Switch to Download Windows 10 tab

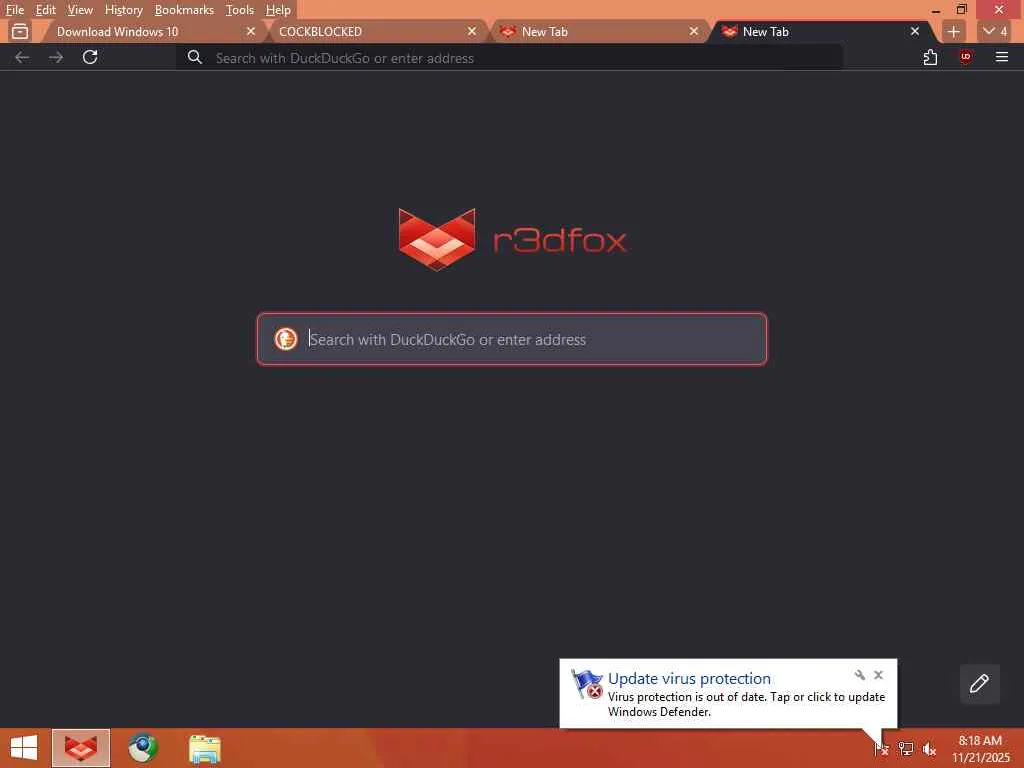[150, 31]
